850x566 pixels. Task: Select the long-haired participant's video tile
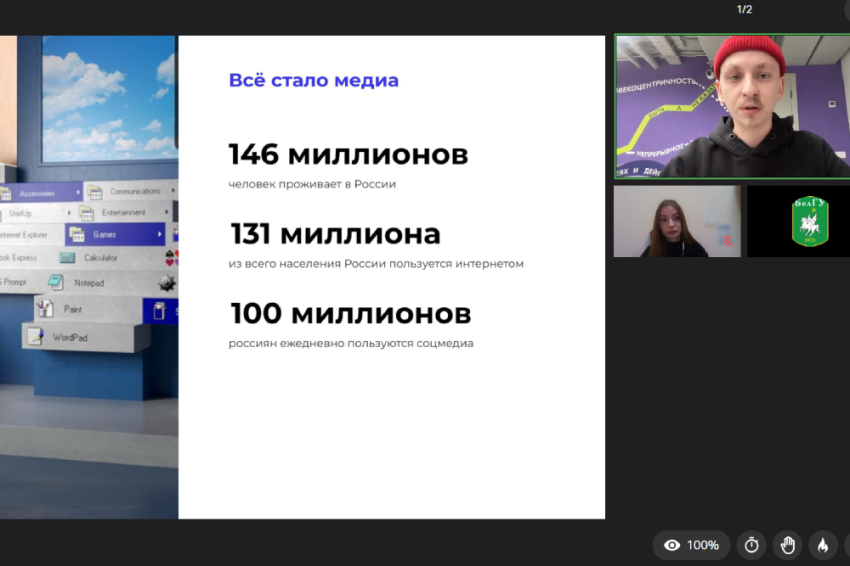(676, 221)
